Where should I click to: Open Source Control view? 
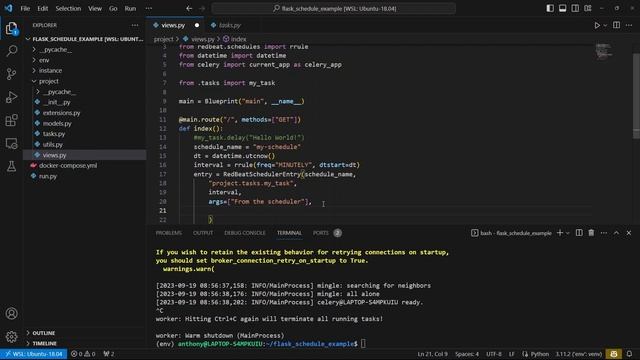point(11,74)
